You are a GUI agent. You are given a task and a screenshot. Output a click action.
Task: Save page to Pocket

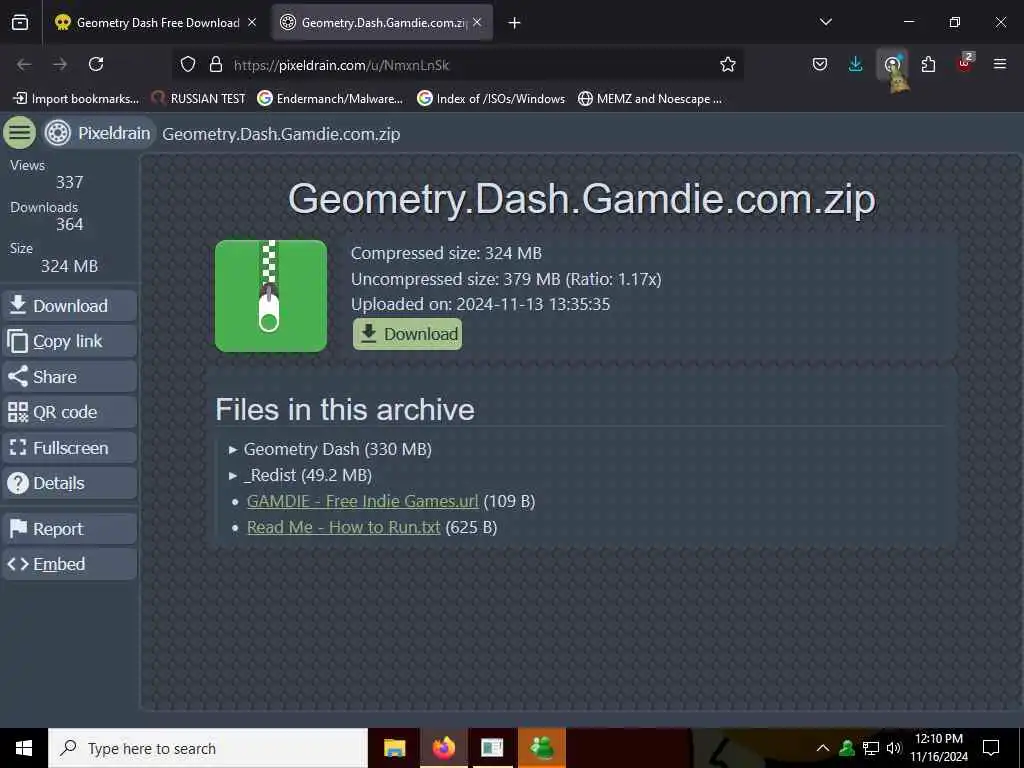[x=820, y=64]
